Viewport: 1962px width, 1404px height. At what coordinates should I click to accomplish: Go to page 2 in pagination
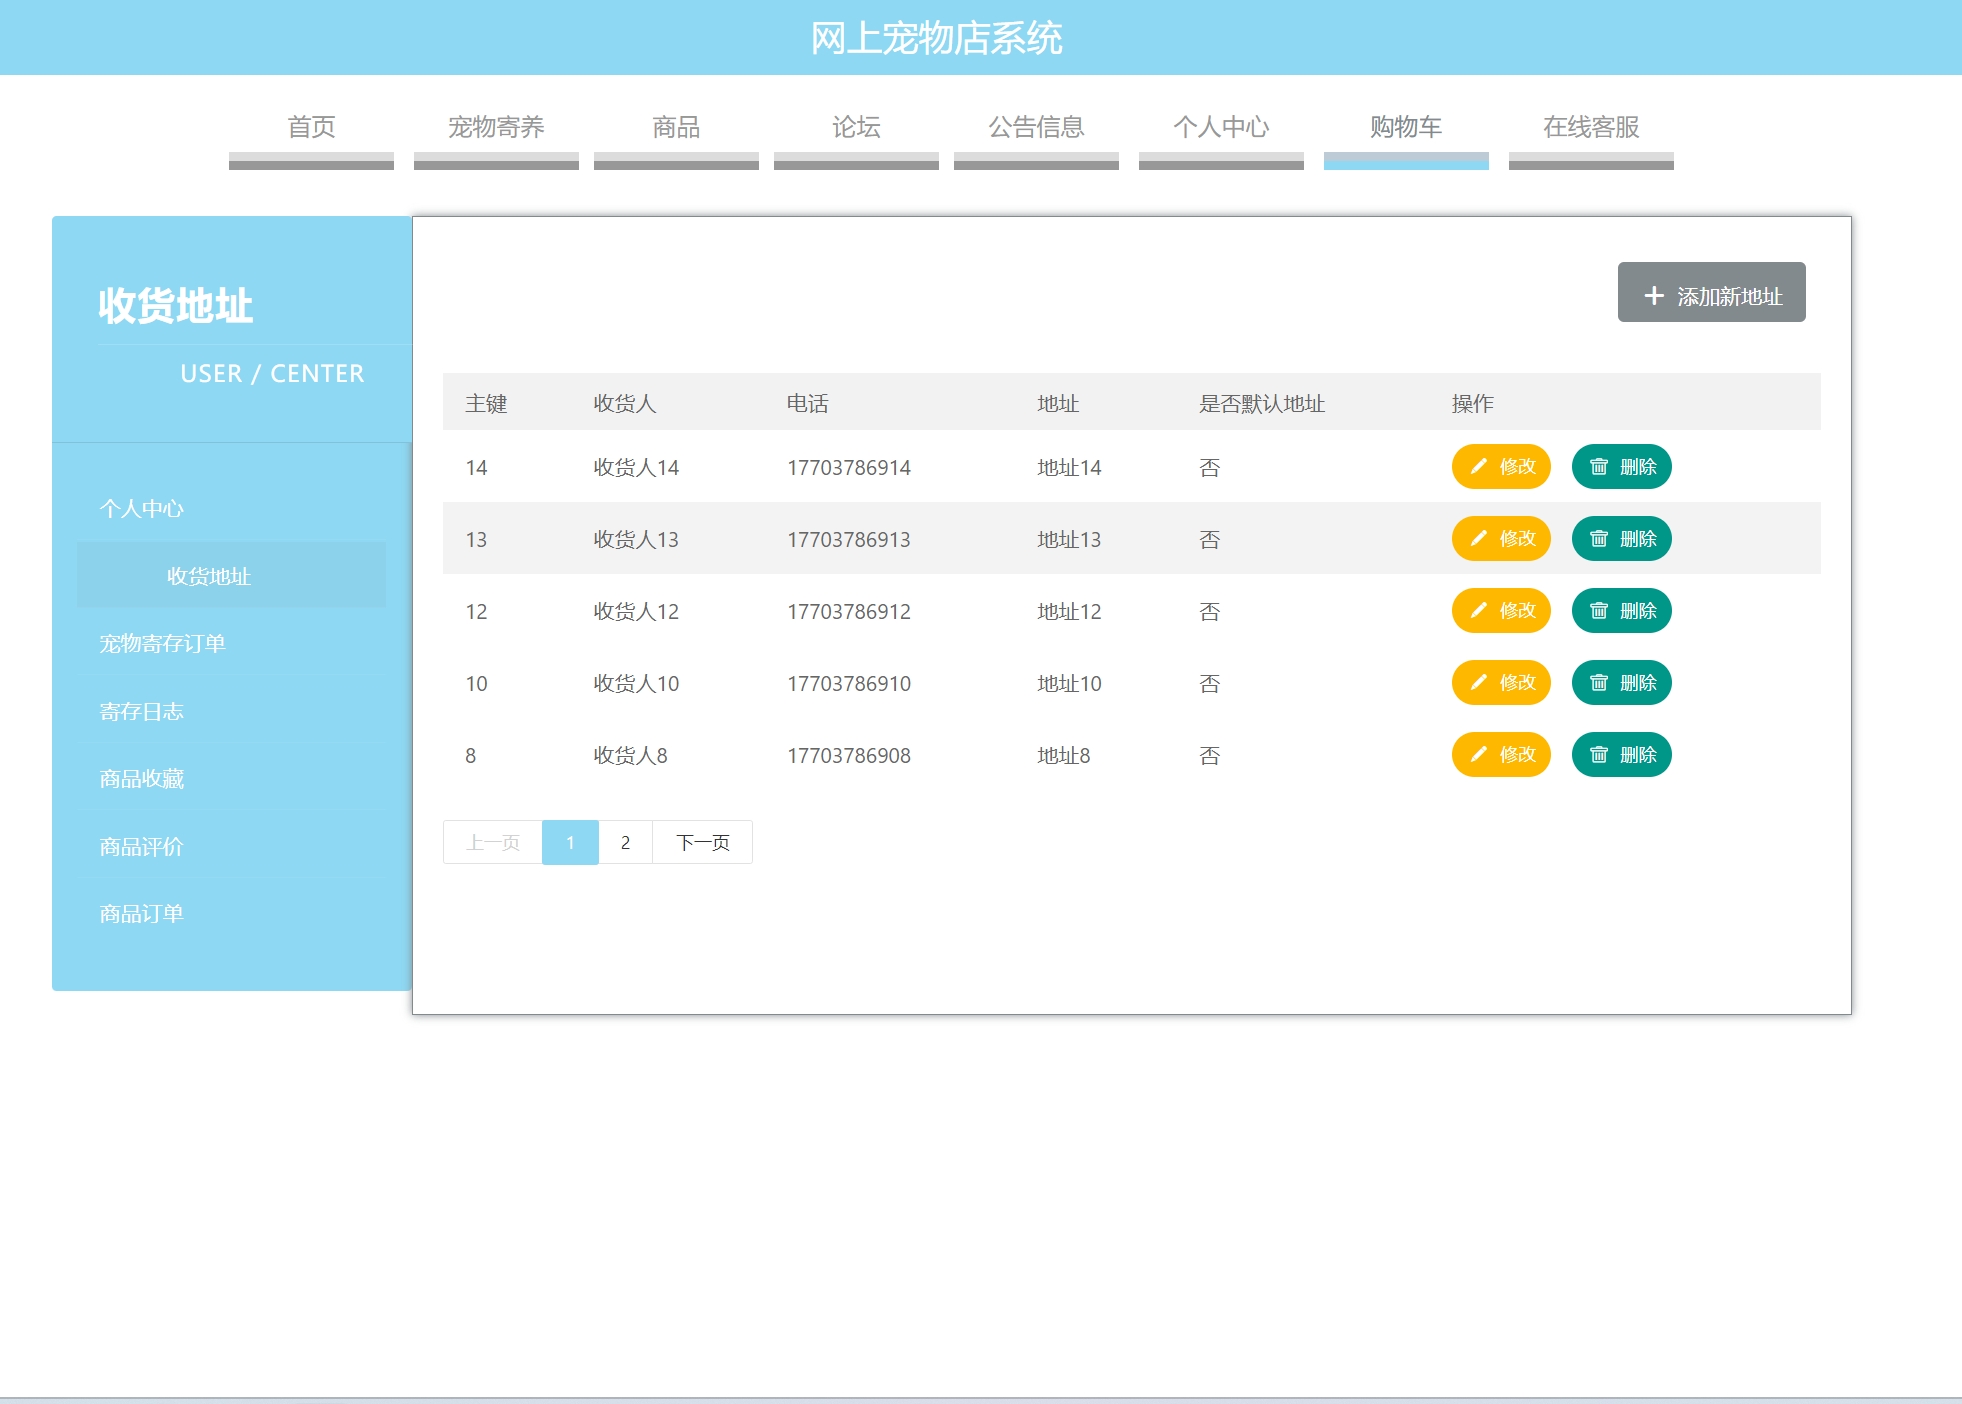coord(625,843)
